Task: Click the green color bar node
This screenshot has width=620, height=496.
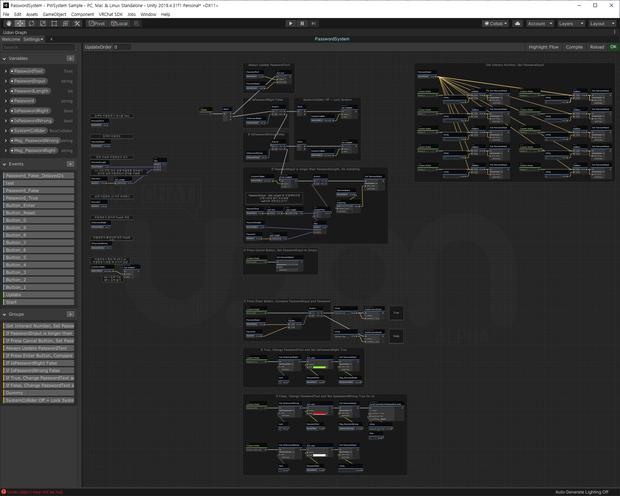Action: [319, 367]
